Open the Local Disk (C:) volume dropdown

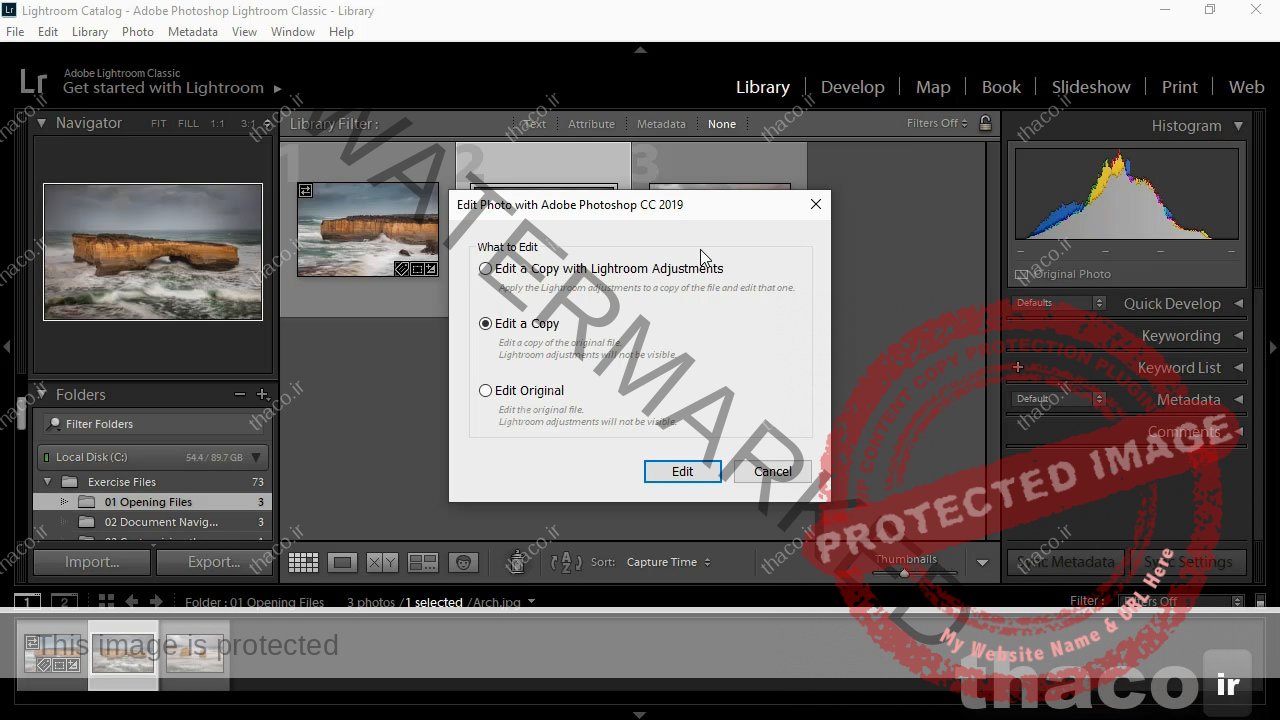(x=256, y=457)
